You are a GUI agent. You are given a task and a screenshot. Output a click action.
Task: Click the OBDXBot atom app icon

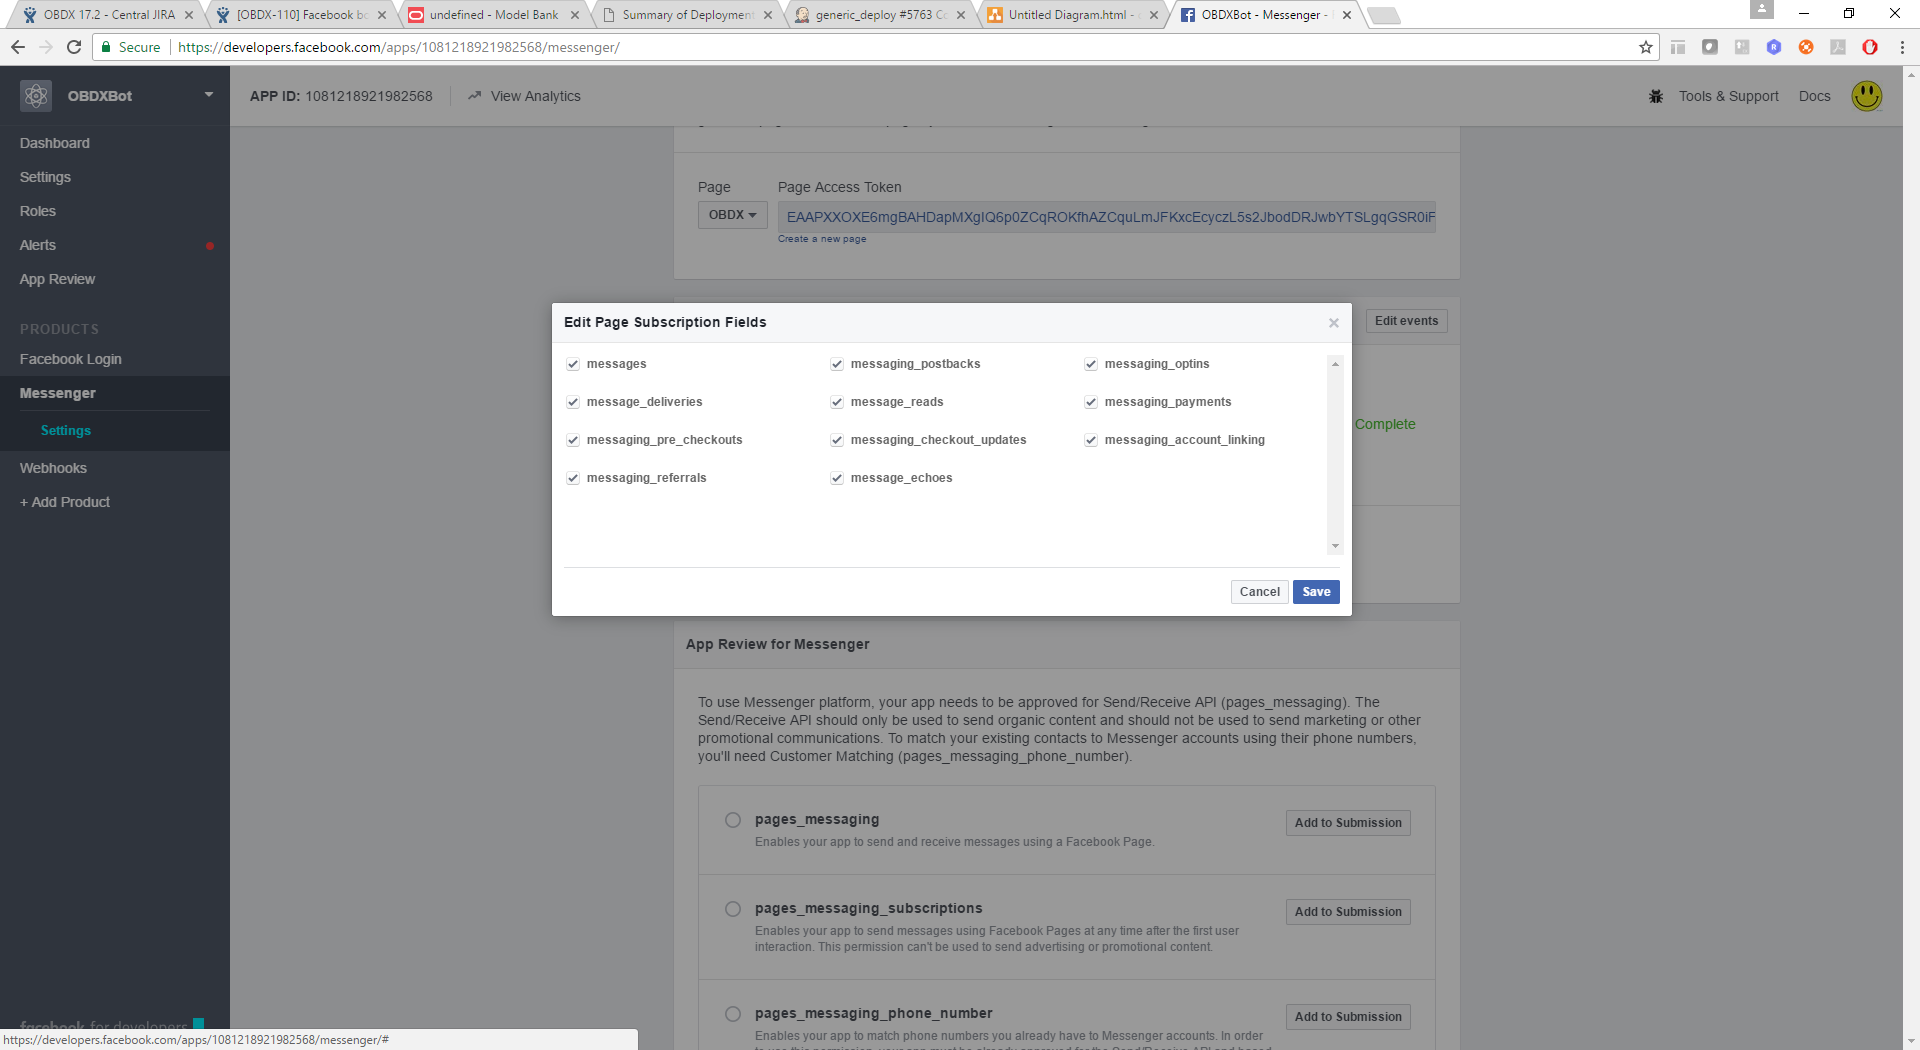coord(36,96)
